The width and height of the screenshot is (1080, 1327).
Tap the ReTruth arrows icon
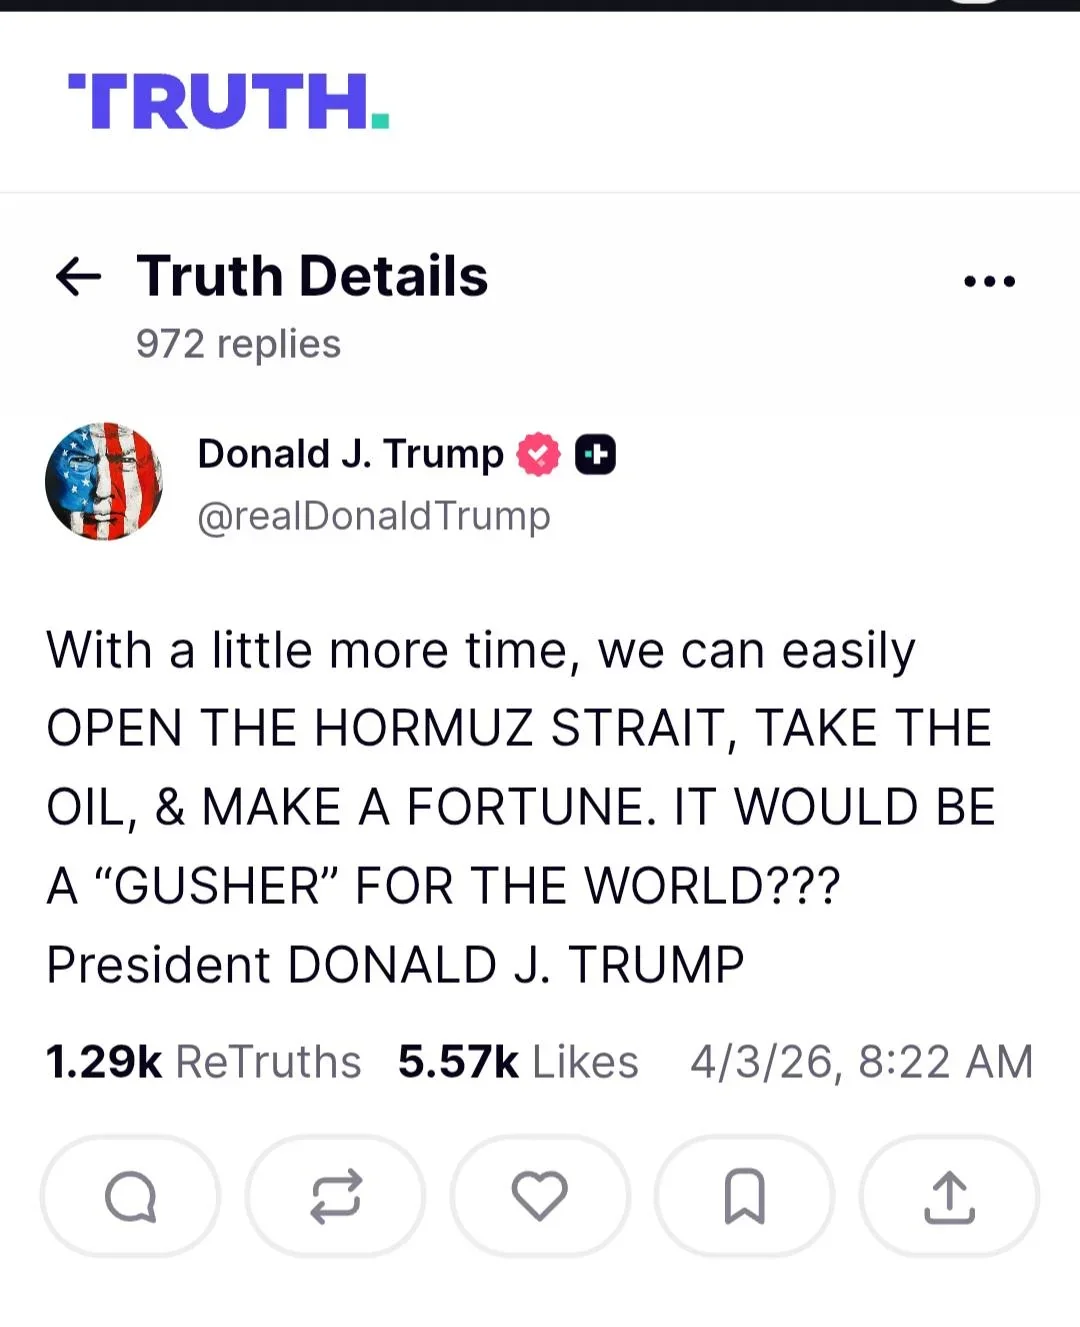coord(335,1196)
